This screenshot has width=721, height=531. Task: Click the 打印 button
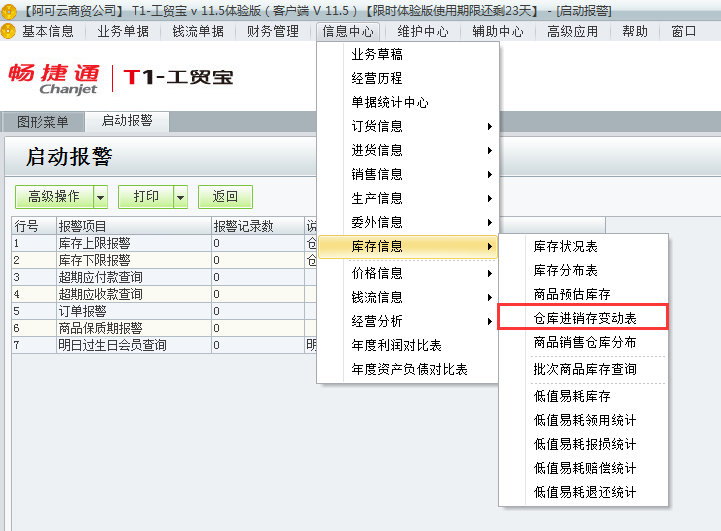146,197
